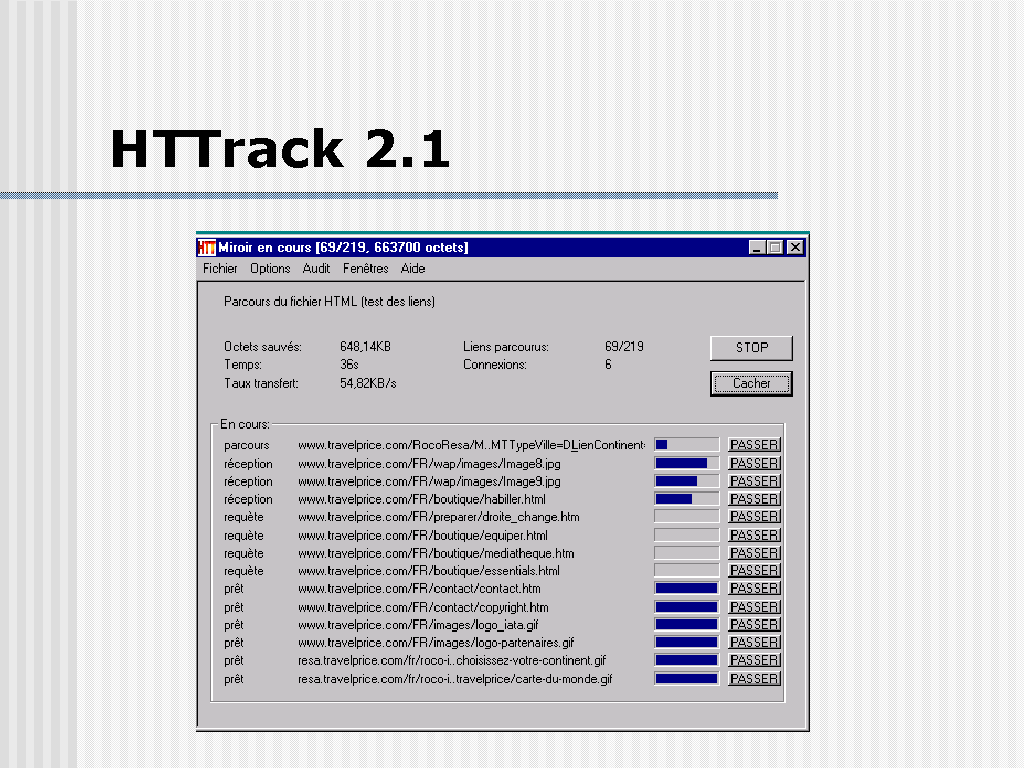Skip the parcours RocoResa link with PASSER
The image size is (1024, 768).
[754, 445]
